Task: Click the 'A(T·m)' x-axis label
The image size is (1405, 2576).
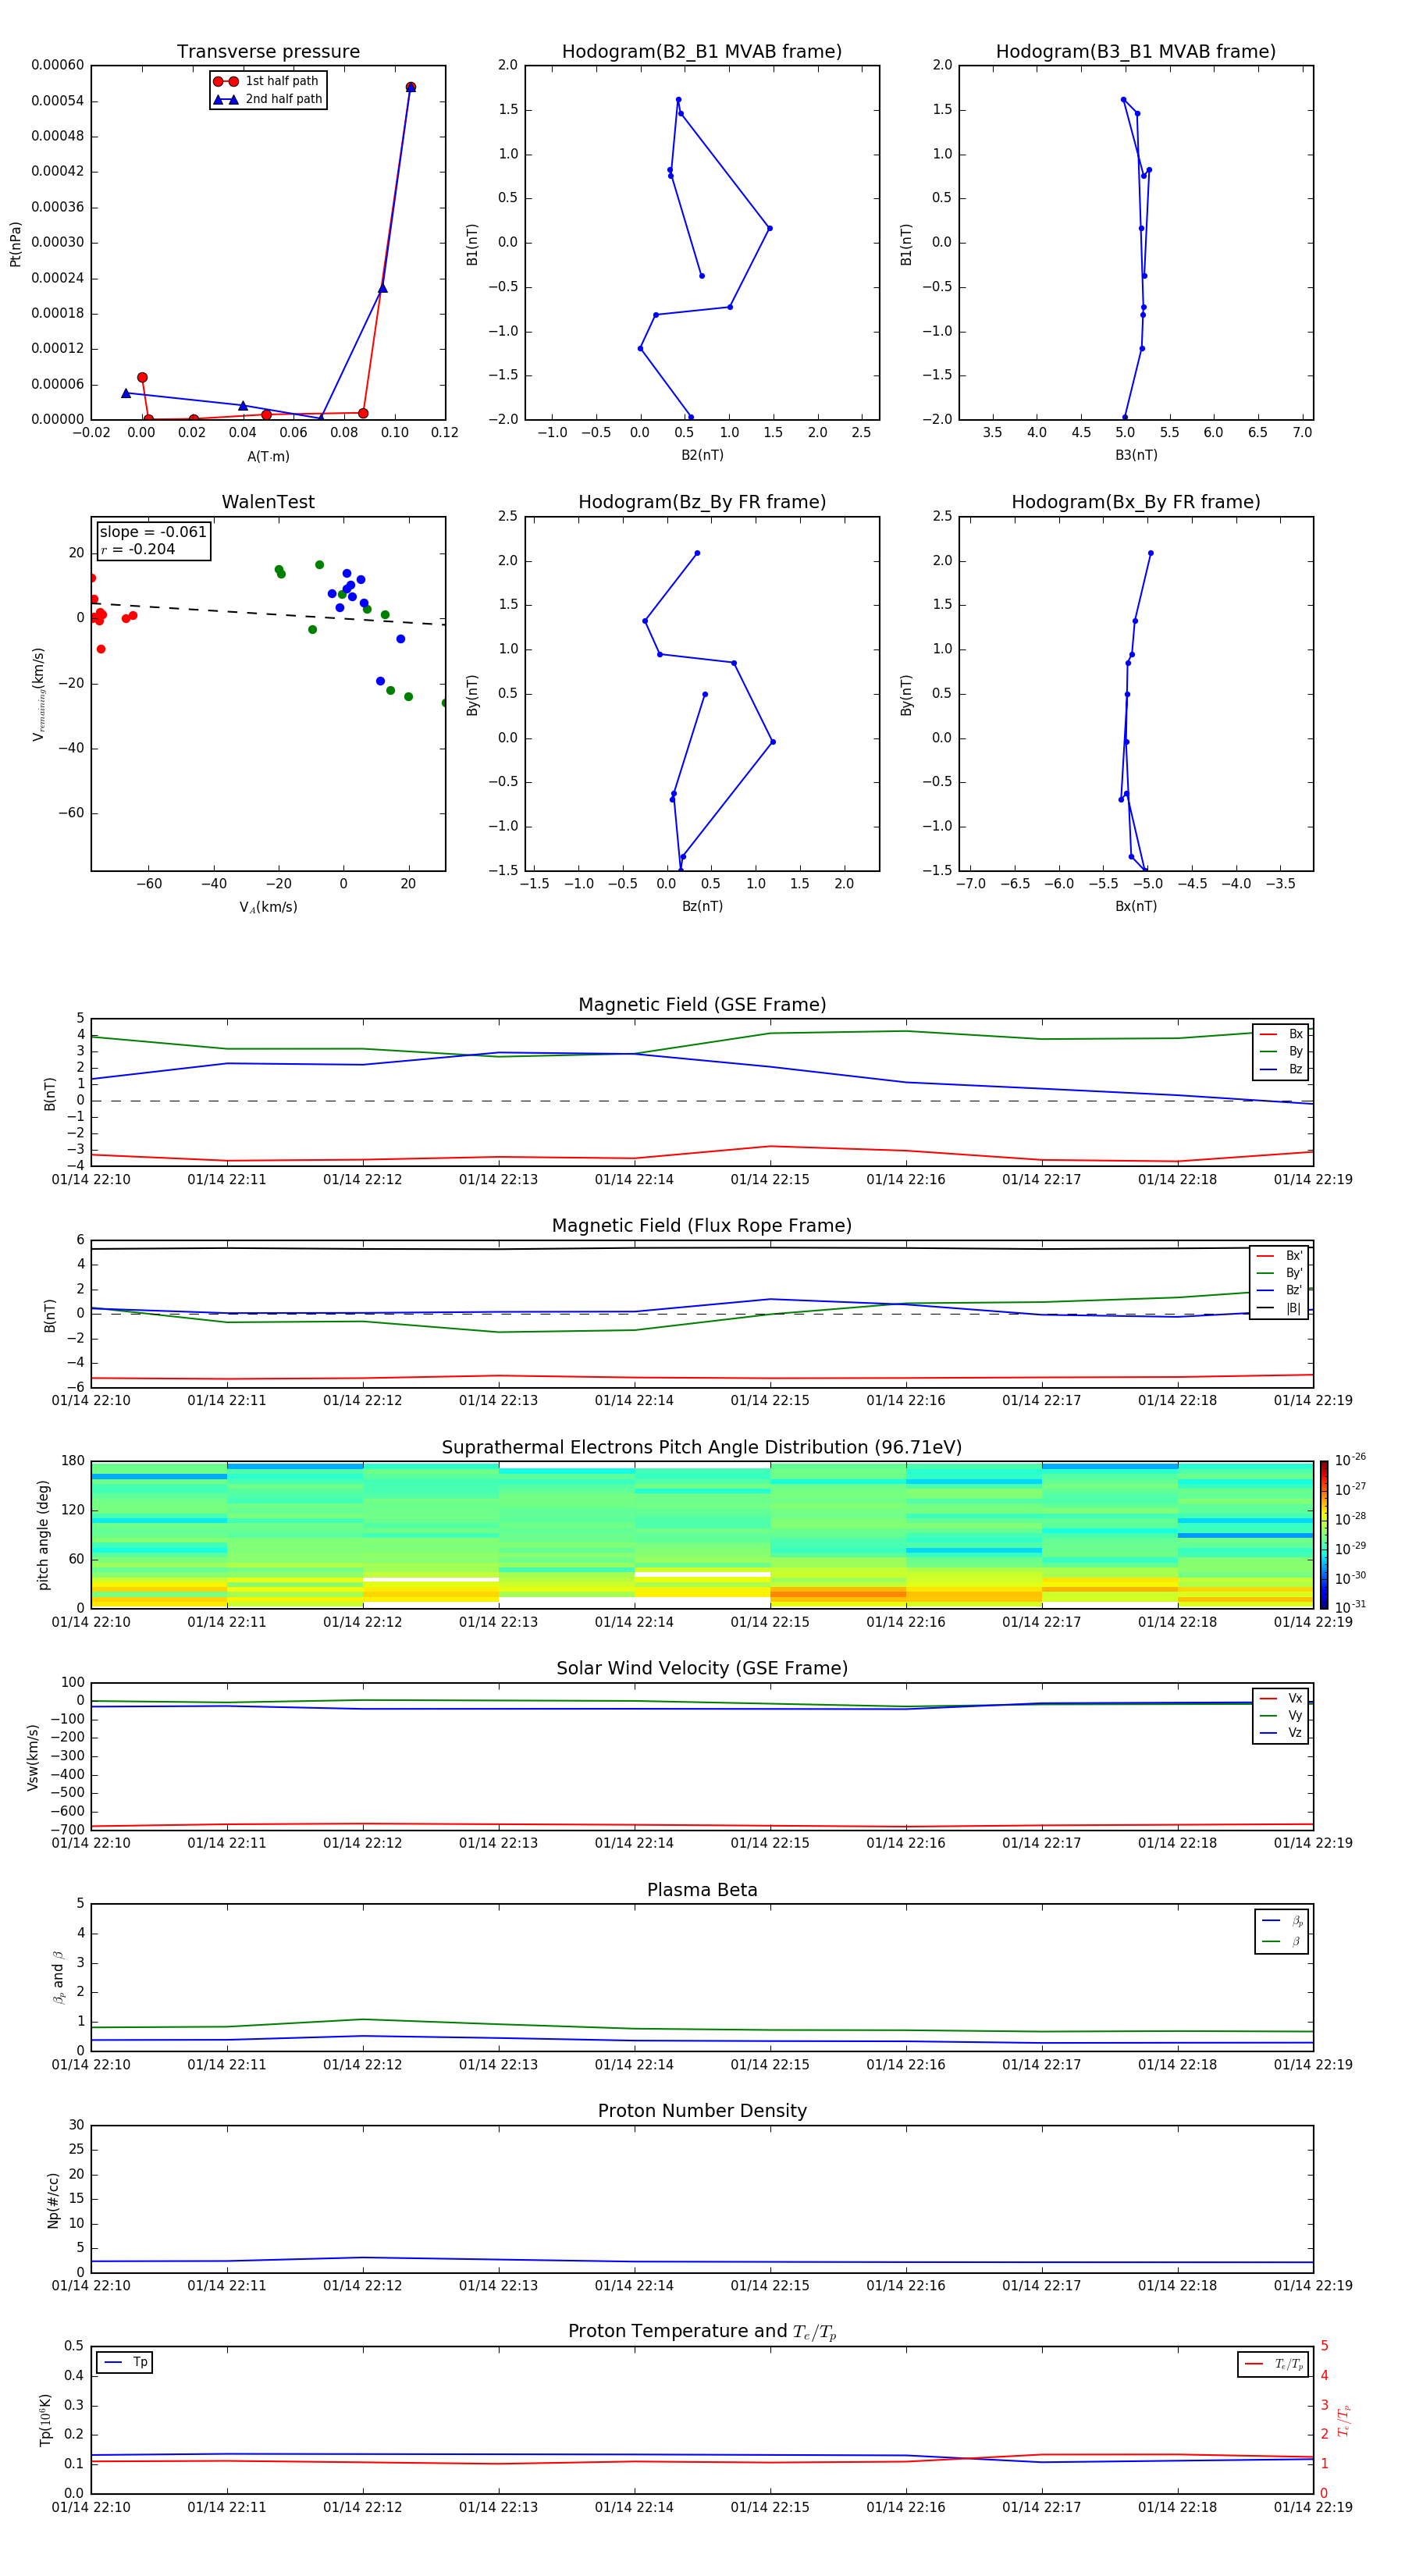Action: (x=268, y=457)
